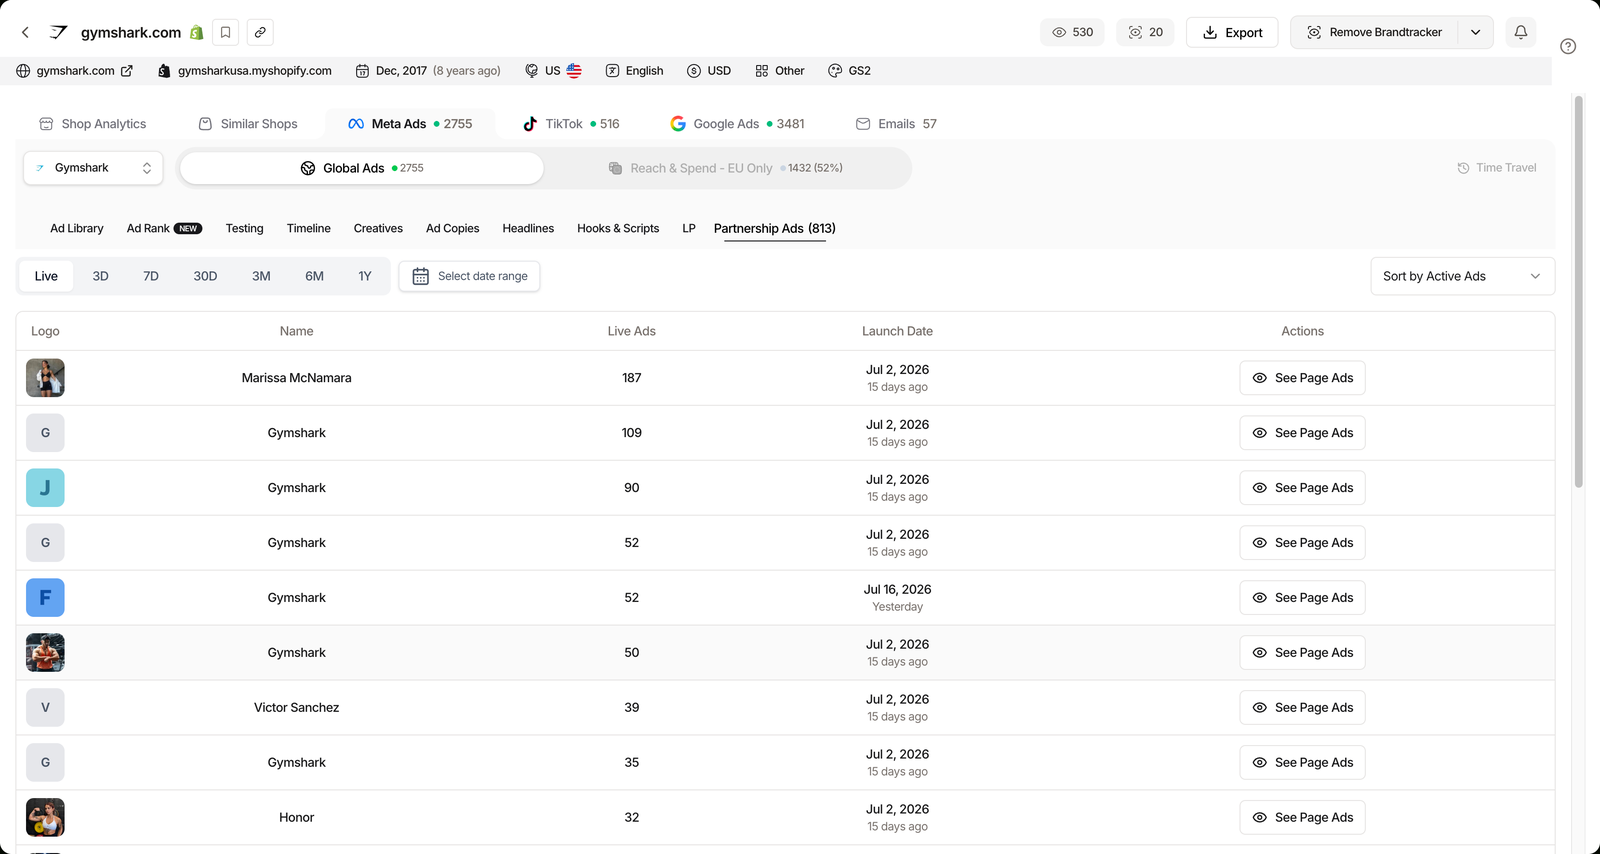Open the Creatives subtab
This screenshot has height=854, width=1600.
pos(378,228)
